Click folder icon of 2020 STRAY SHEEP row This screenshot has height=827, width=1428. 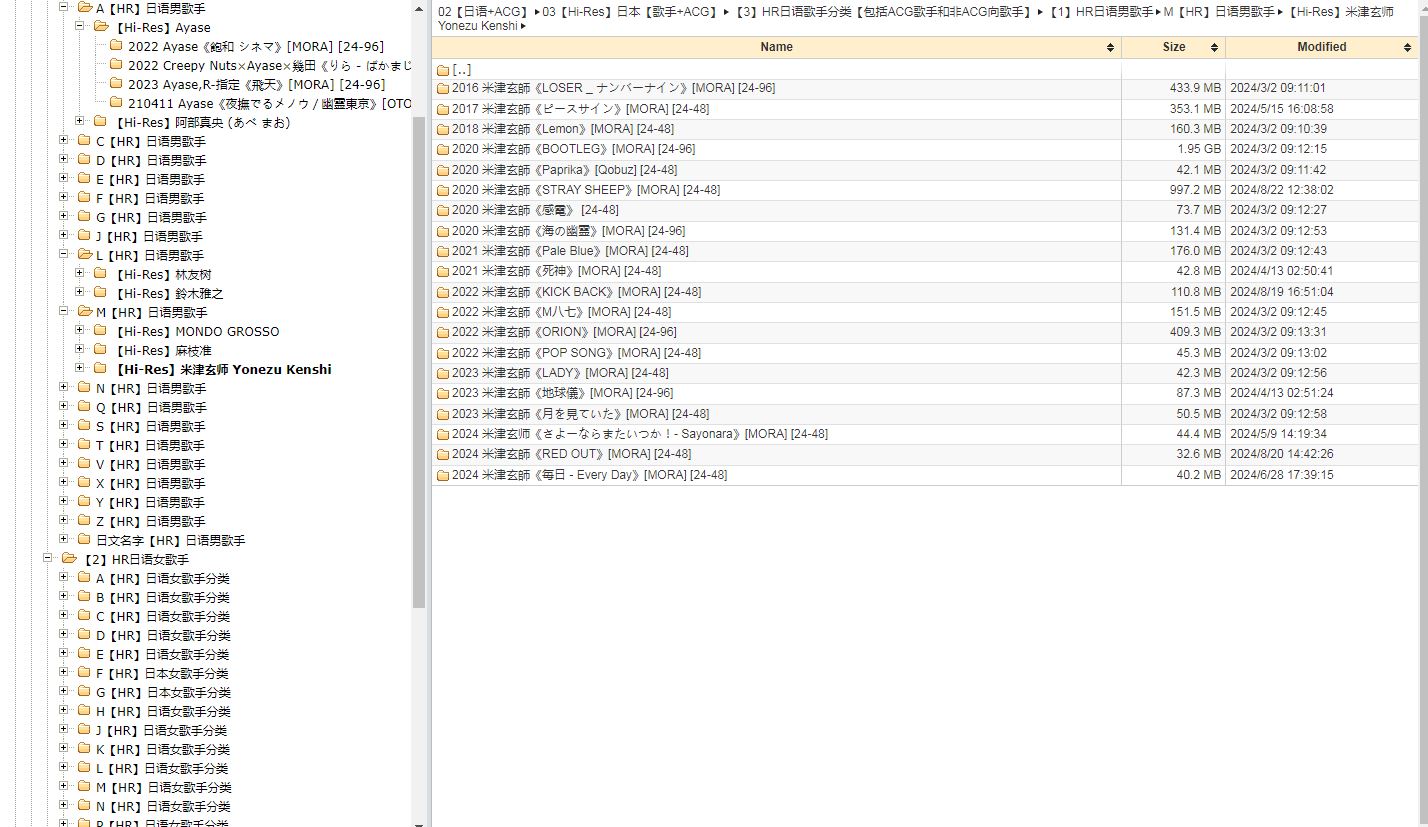(x=443, y=190)
